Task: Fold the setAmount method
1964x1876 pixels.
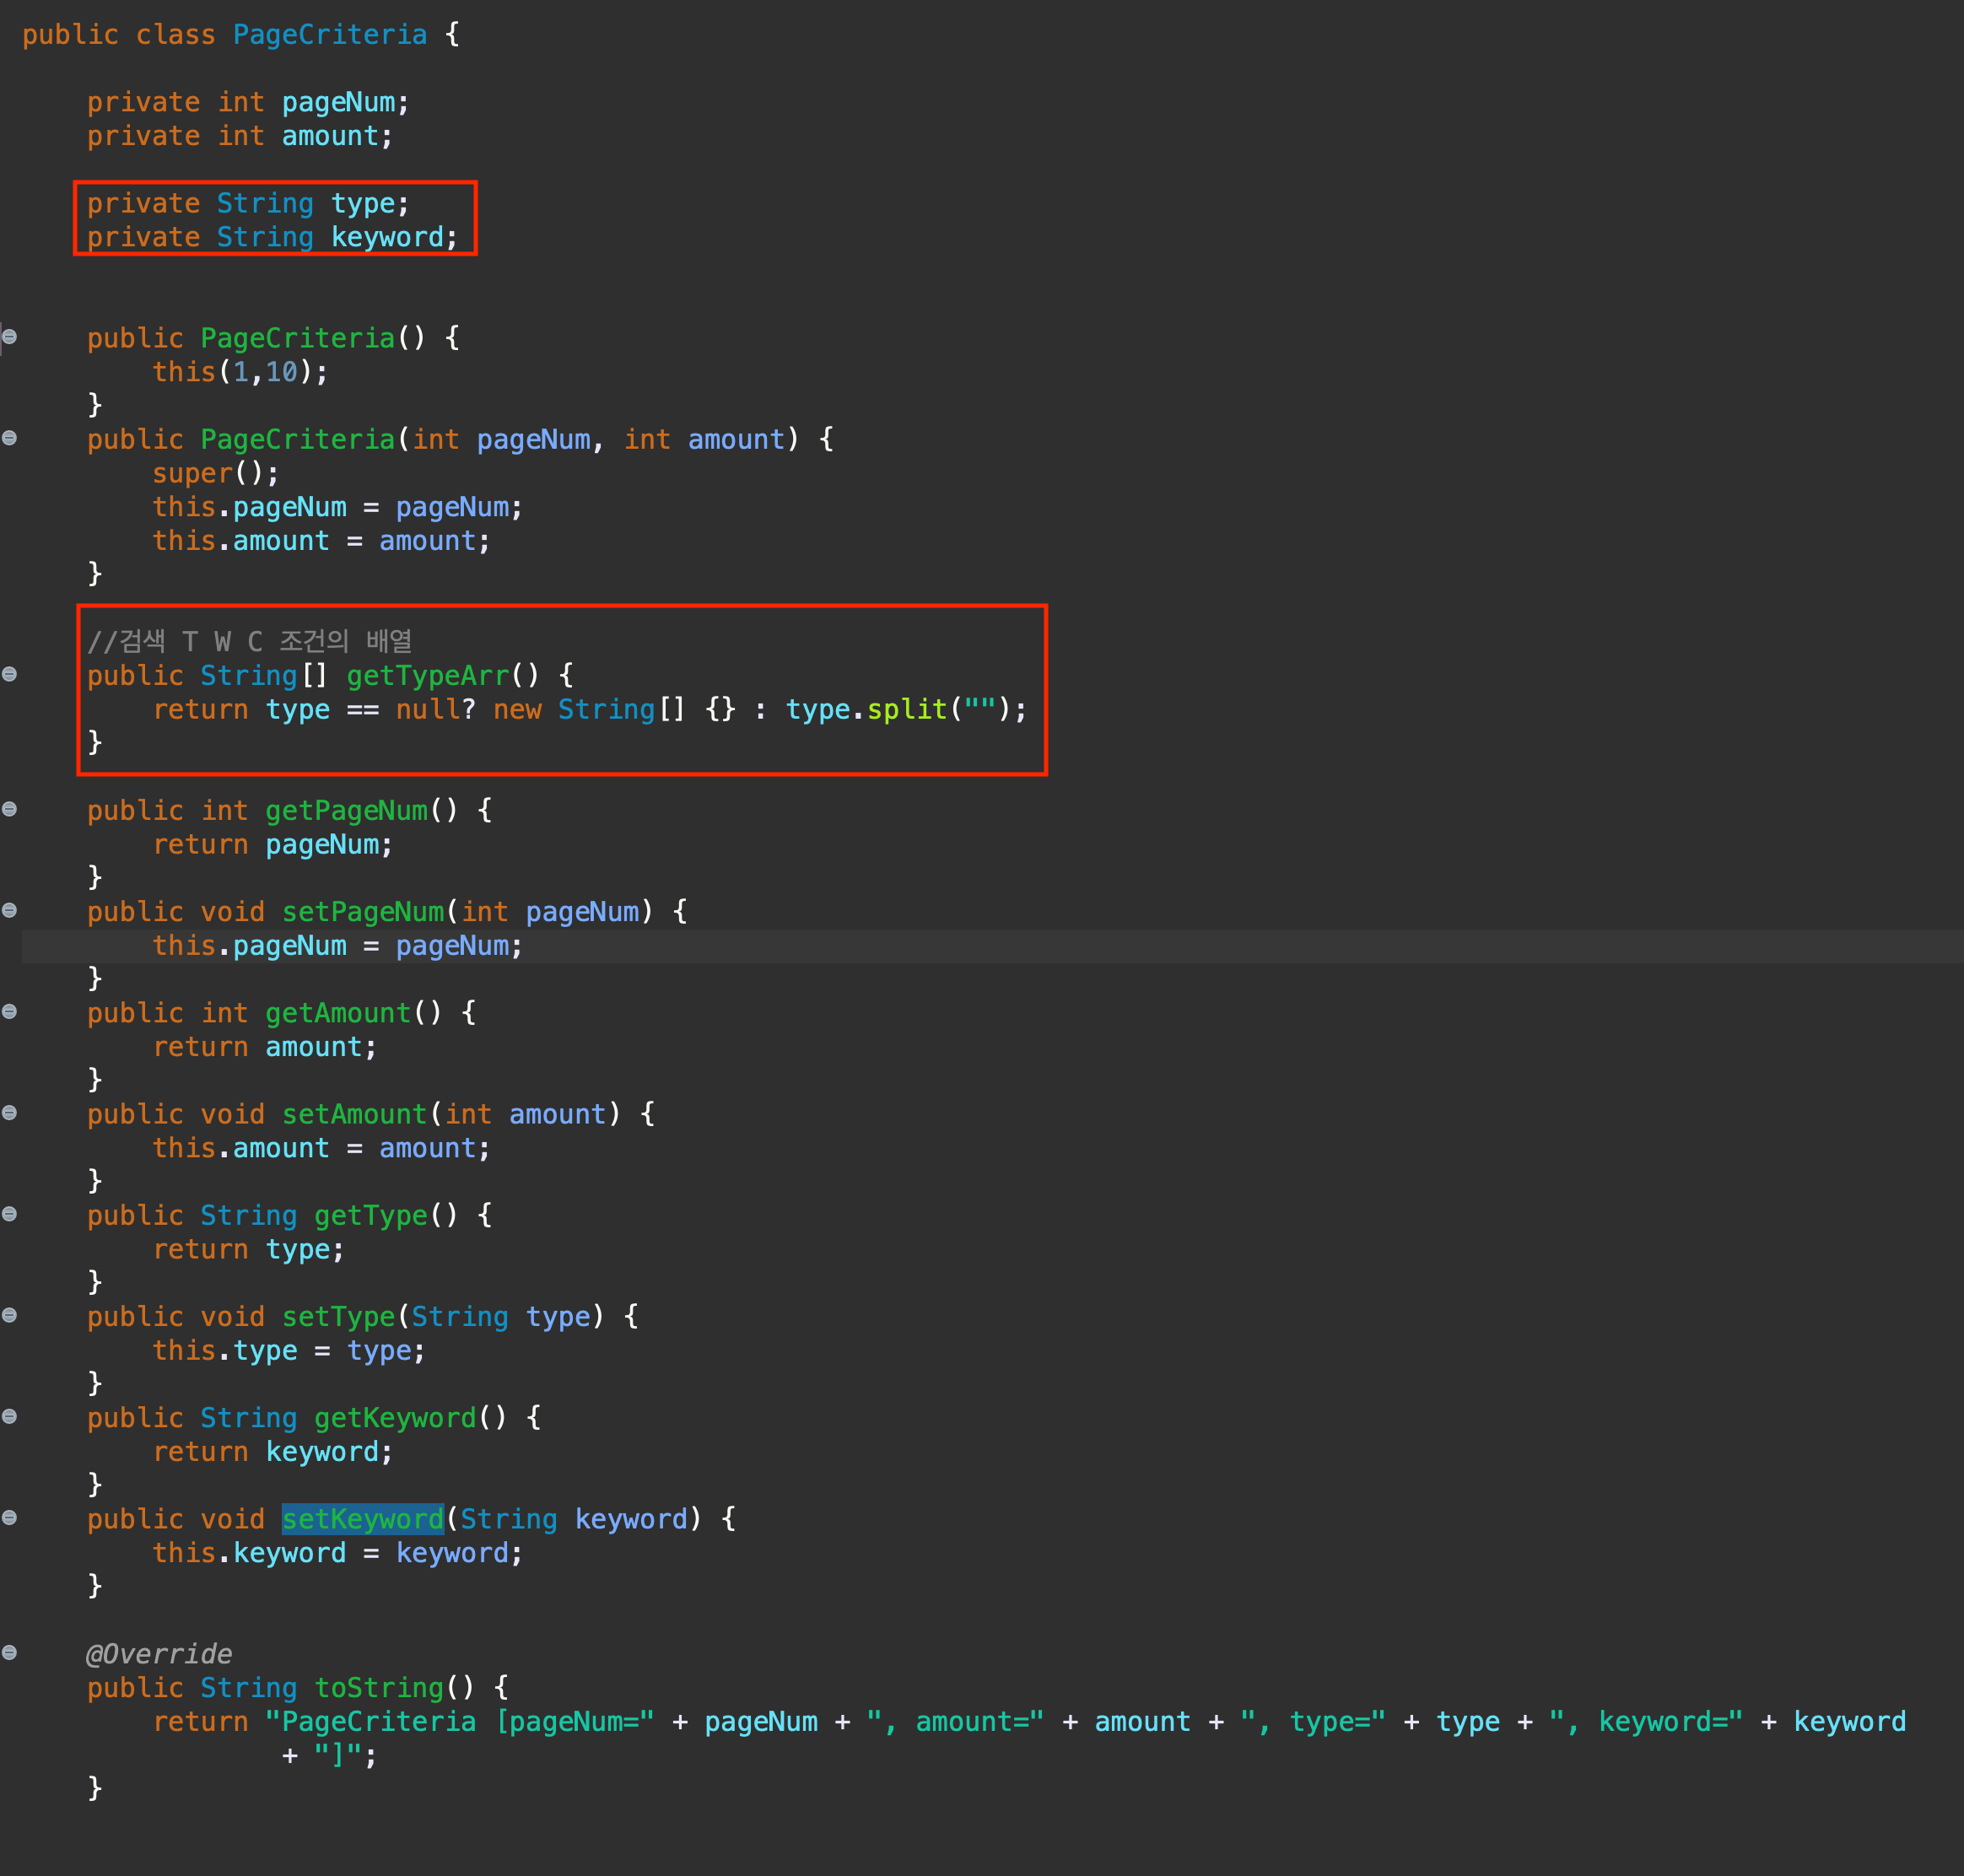Action: point(9,1113)
